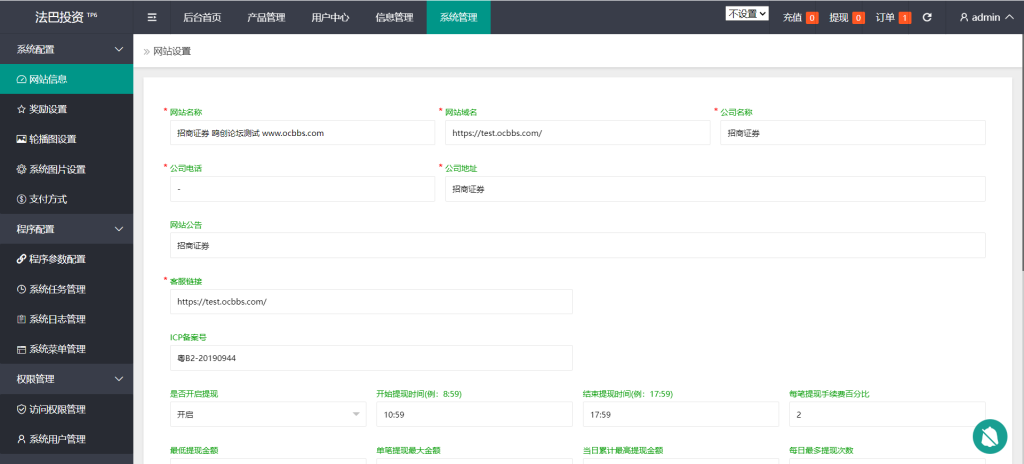Click the clipboard icon beside 系统日志管理
This screenshot has height=464, width=1024.
(22, 320)
